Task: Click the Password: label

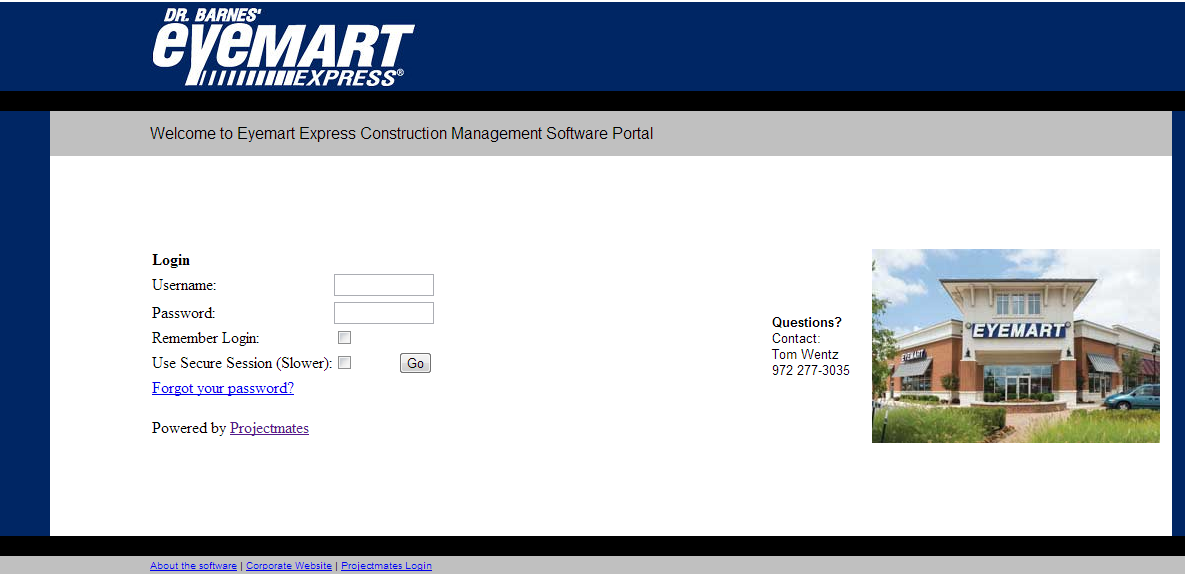Action: (184, 313)
